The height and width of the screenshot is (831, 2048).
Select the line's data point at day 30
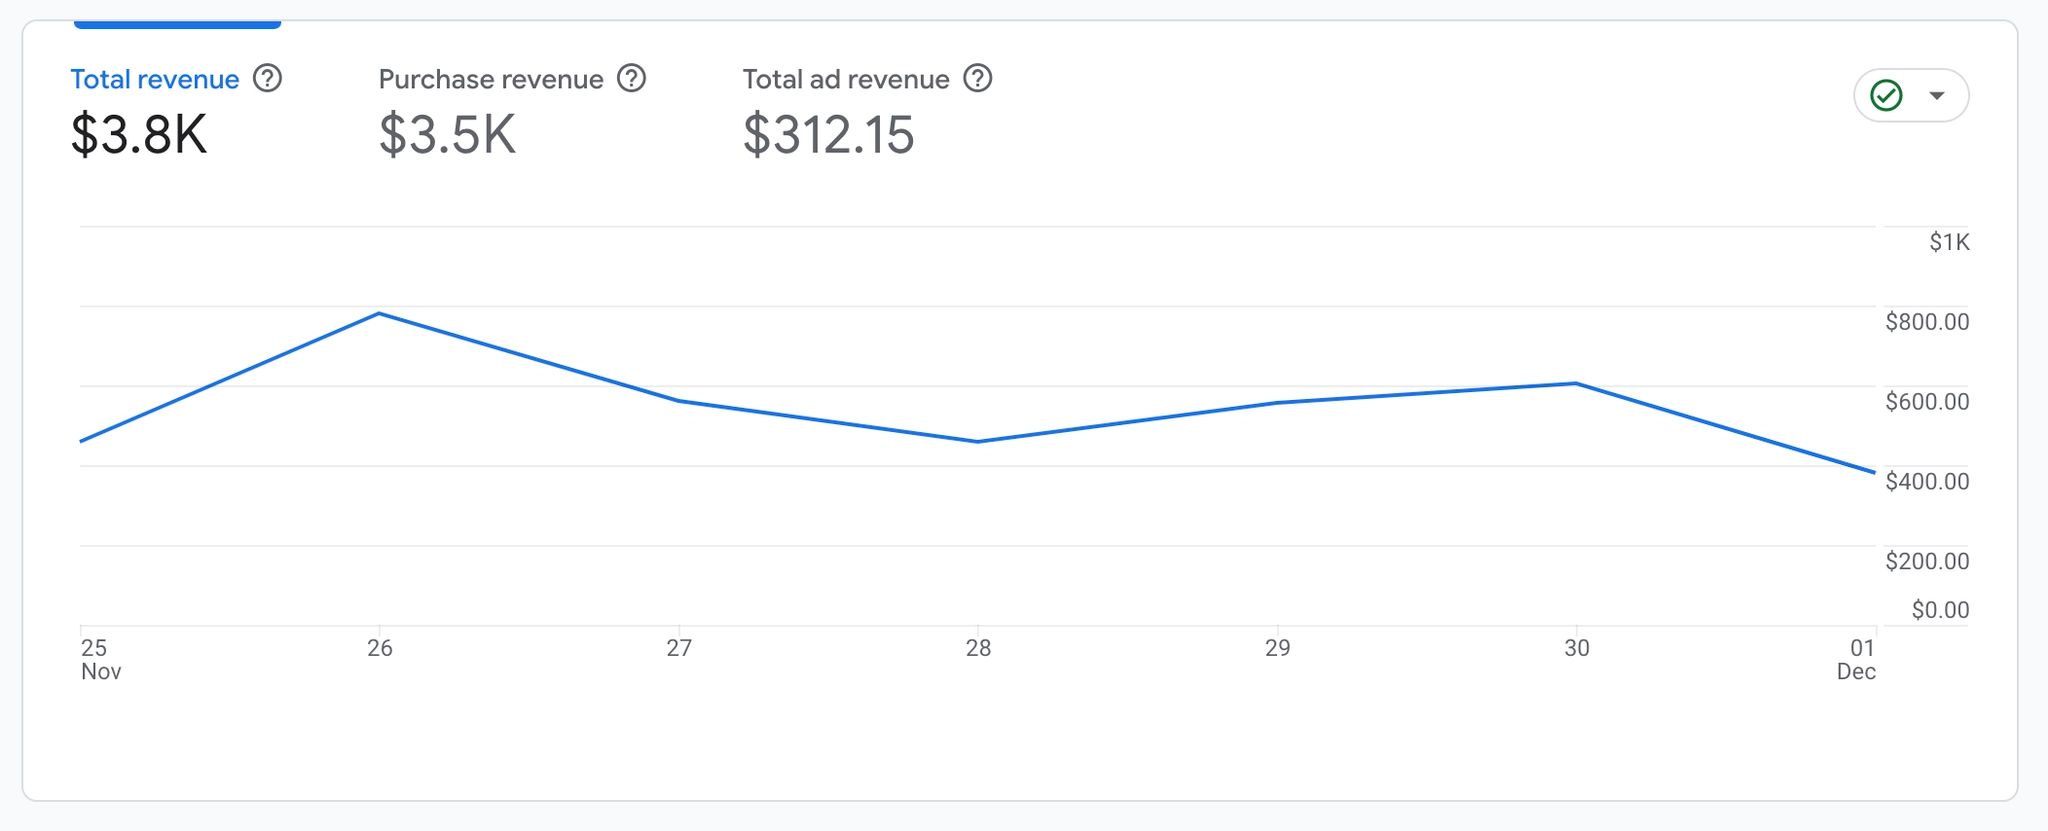1576,383
